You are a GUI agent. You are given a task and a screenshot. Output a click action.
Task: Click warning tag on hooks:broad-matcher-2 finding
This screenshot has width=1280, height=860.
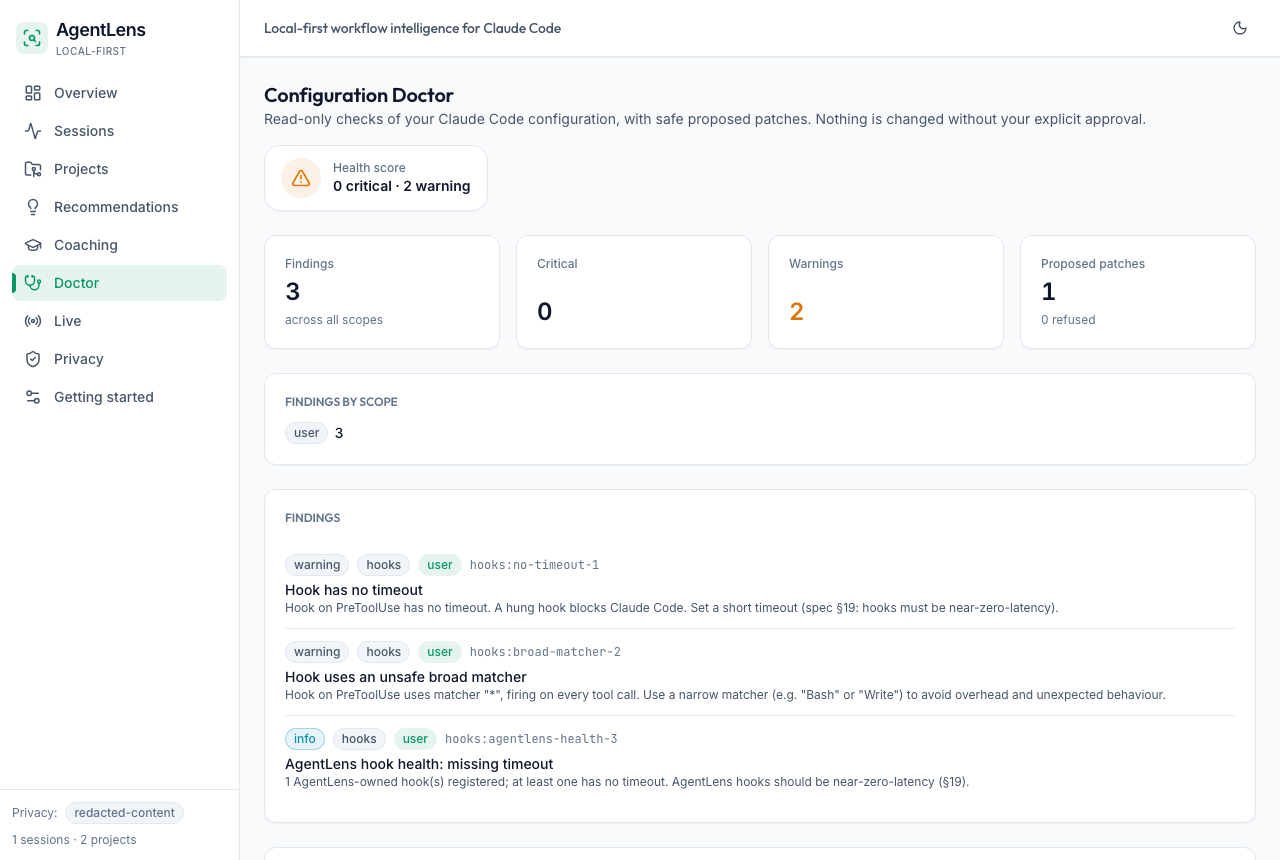click(x=317, y=652)
